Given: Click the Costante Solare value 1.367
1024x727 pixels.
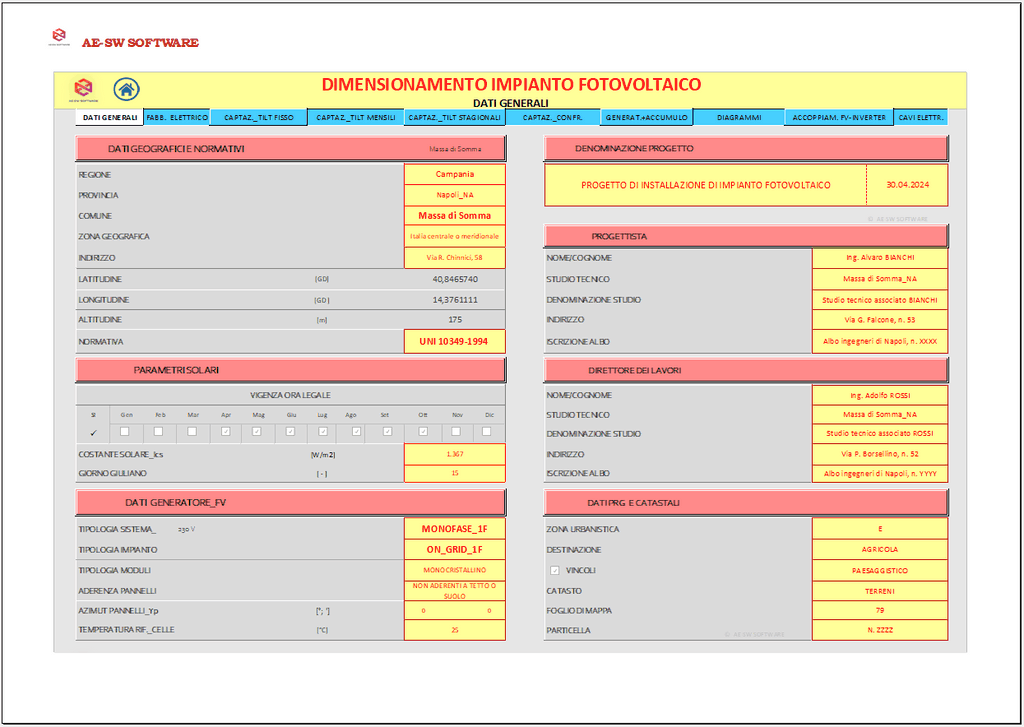Looking at the screenshot, I should tap(455, 454).
